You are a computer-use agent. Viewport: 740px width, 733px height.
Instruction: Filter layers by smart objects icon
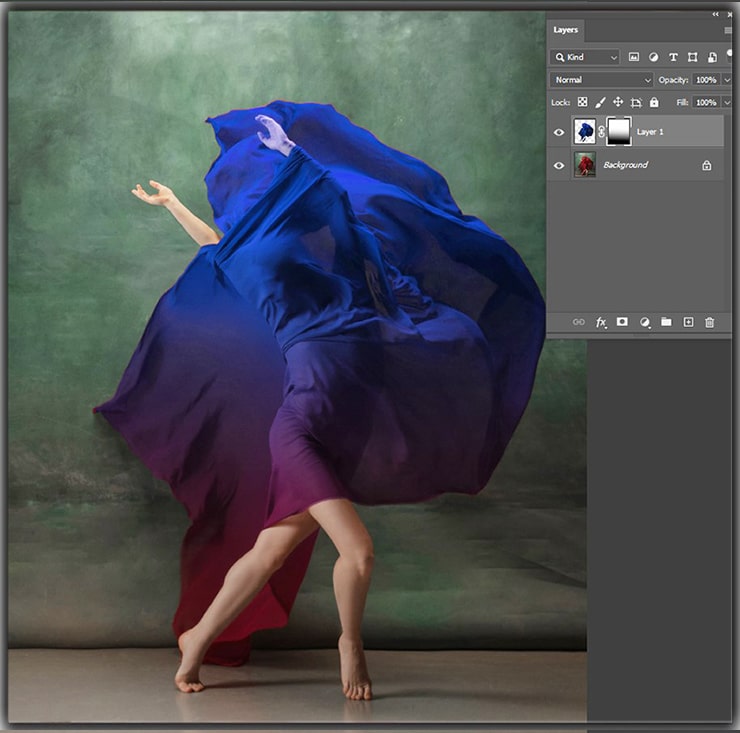pyautogui.click(x=712, y=57)
